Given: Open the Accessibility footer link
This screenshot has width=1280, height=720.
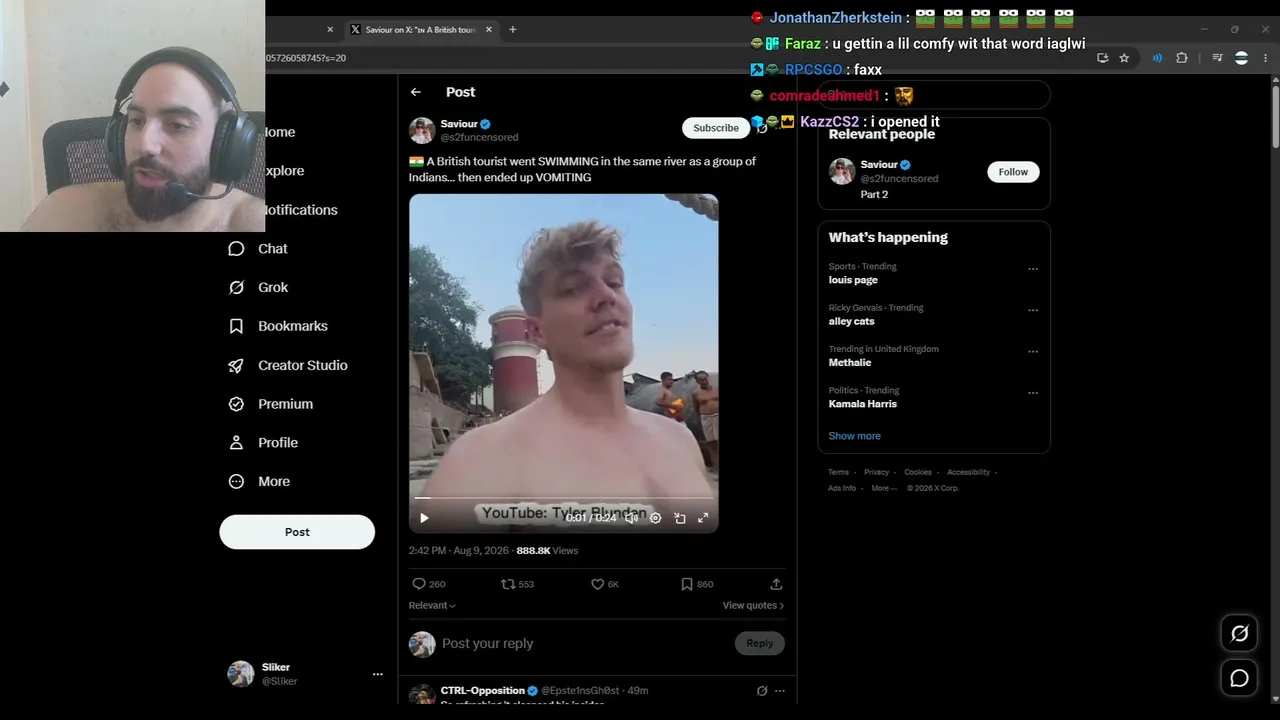Looking at the screenshot, I should [x=968, y=472].
